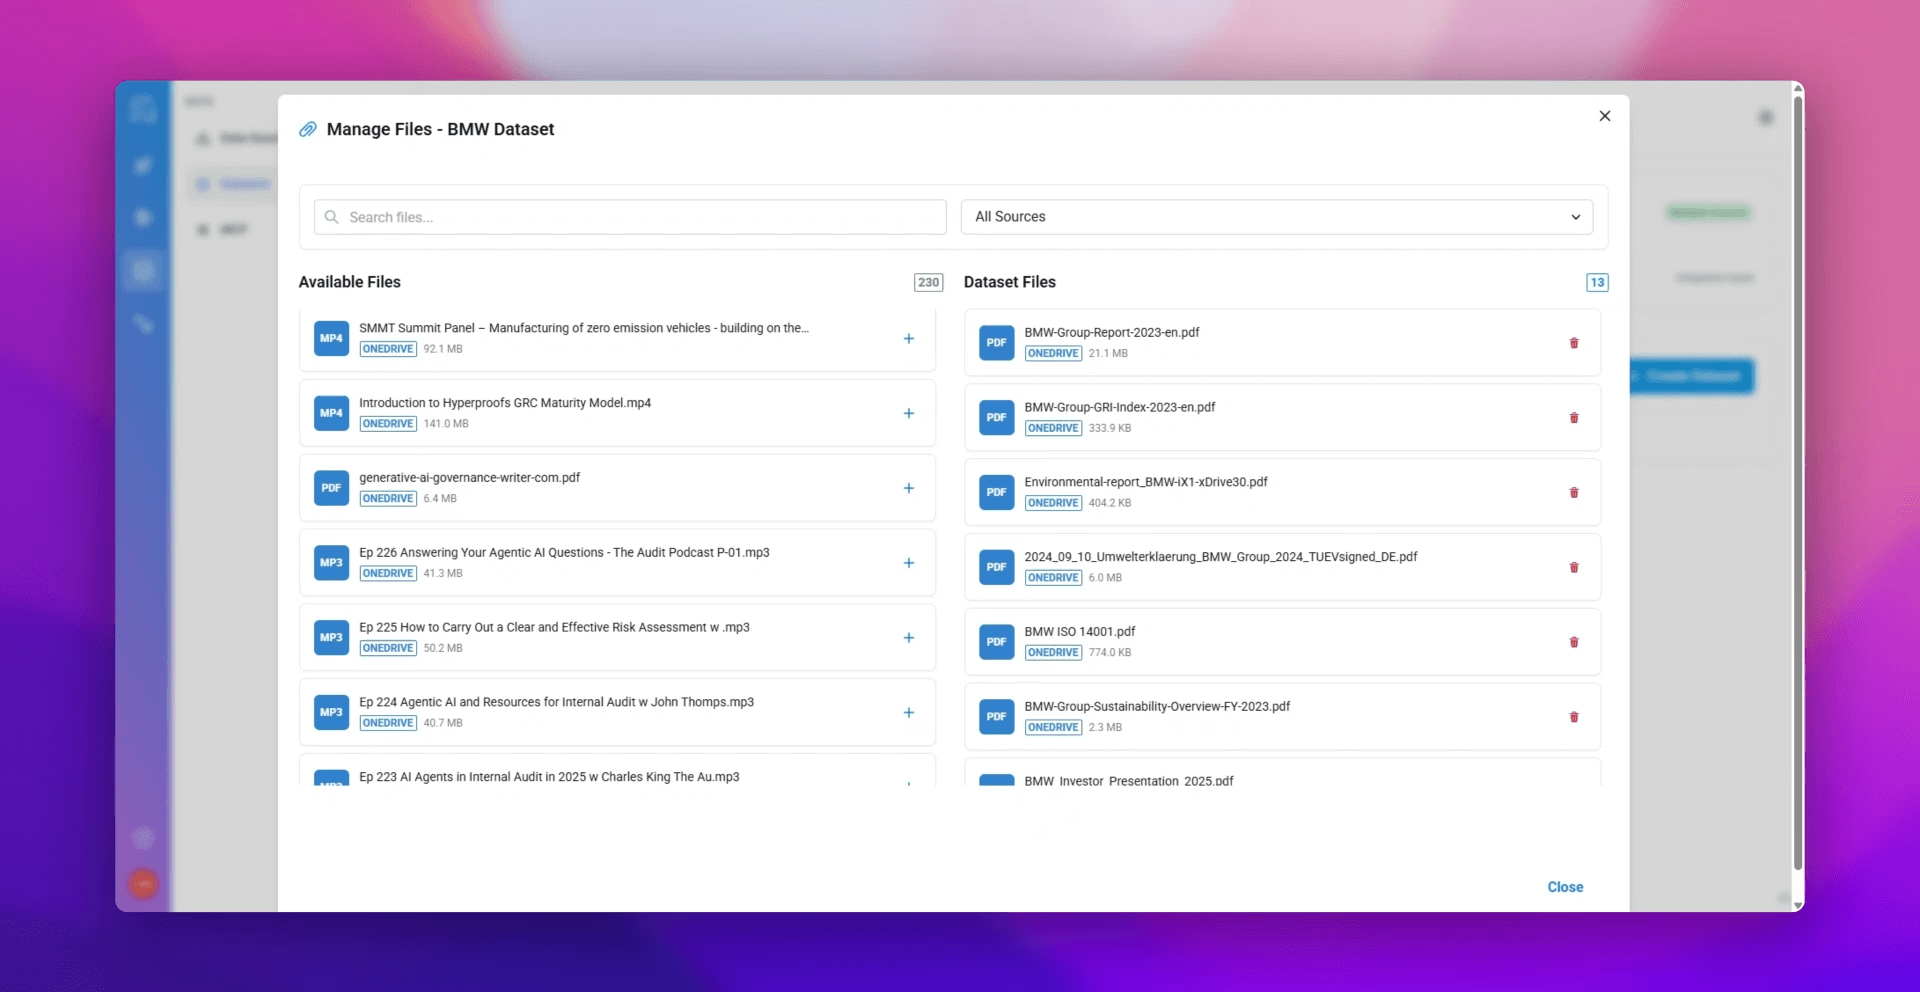The image size is (1920, 992).
Task: Click the Dataset Files heading
Action: 1010,282
